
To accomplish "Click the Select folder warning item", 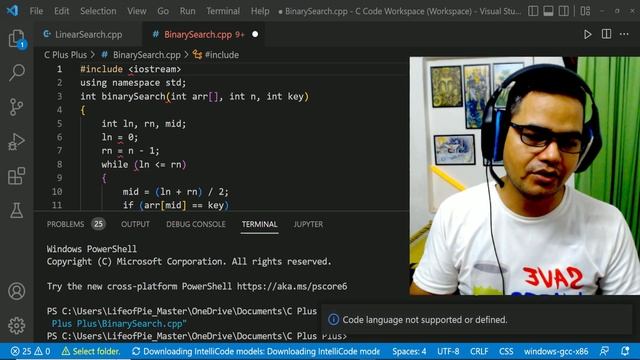I will pos(91,351).
